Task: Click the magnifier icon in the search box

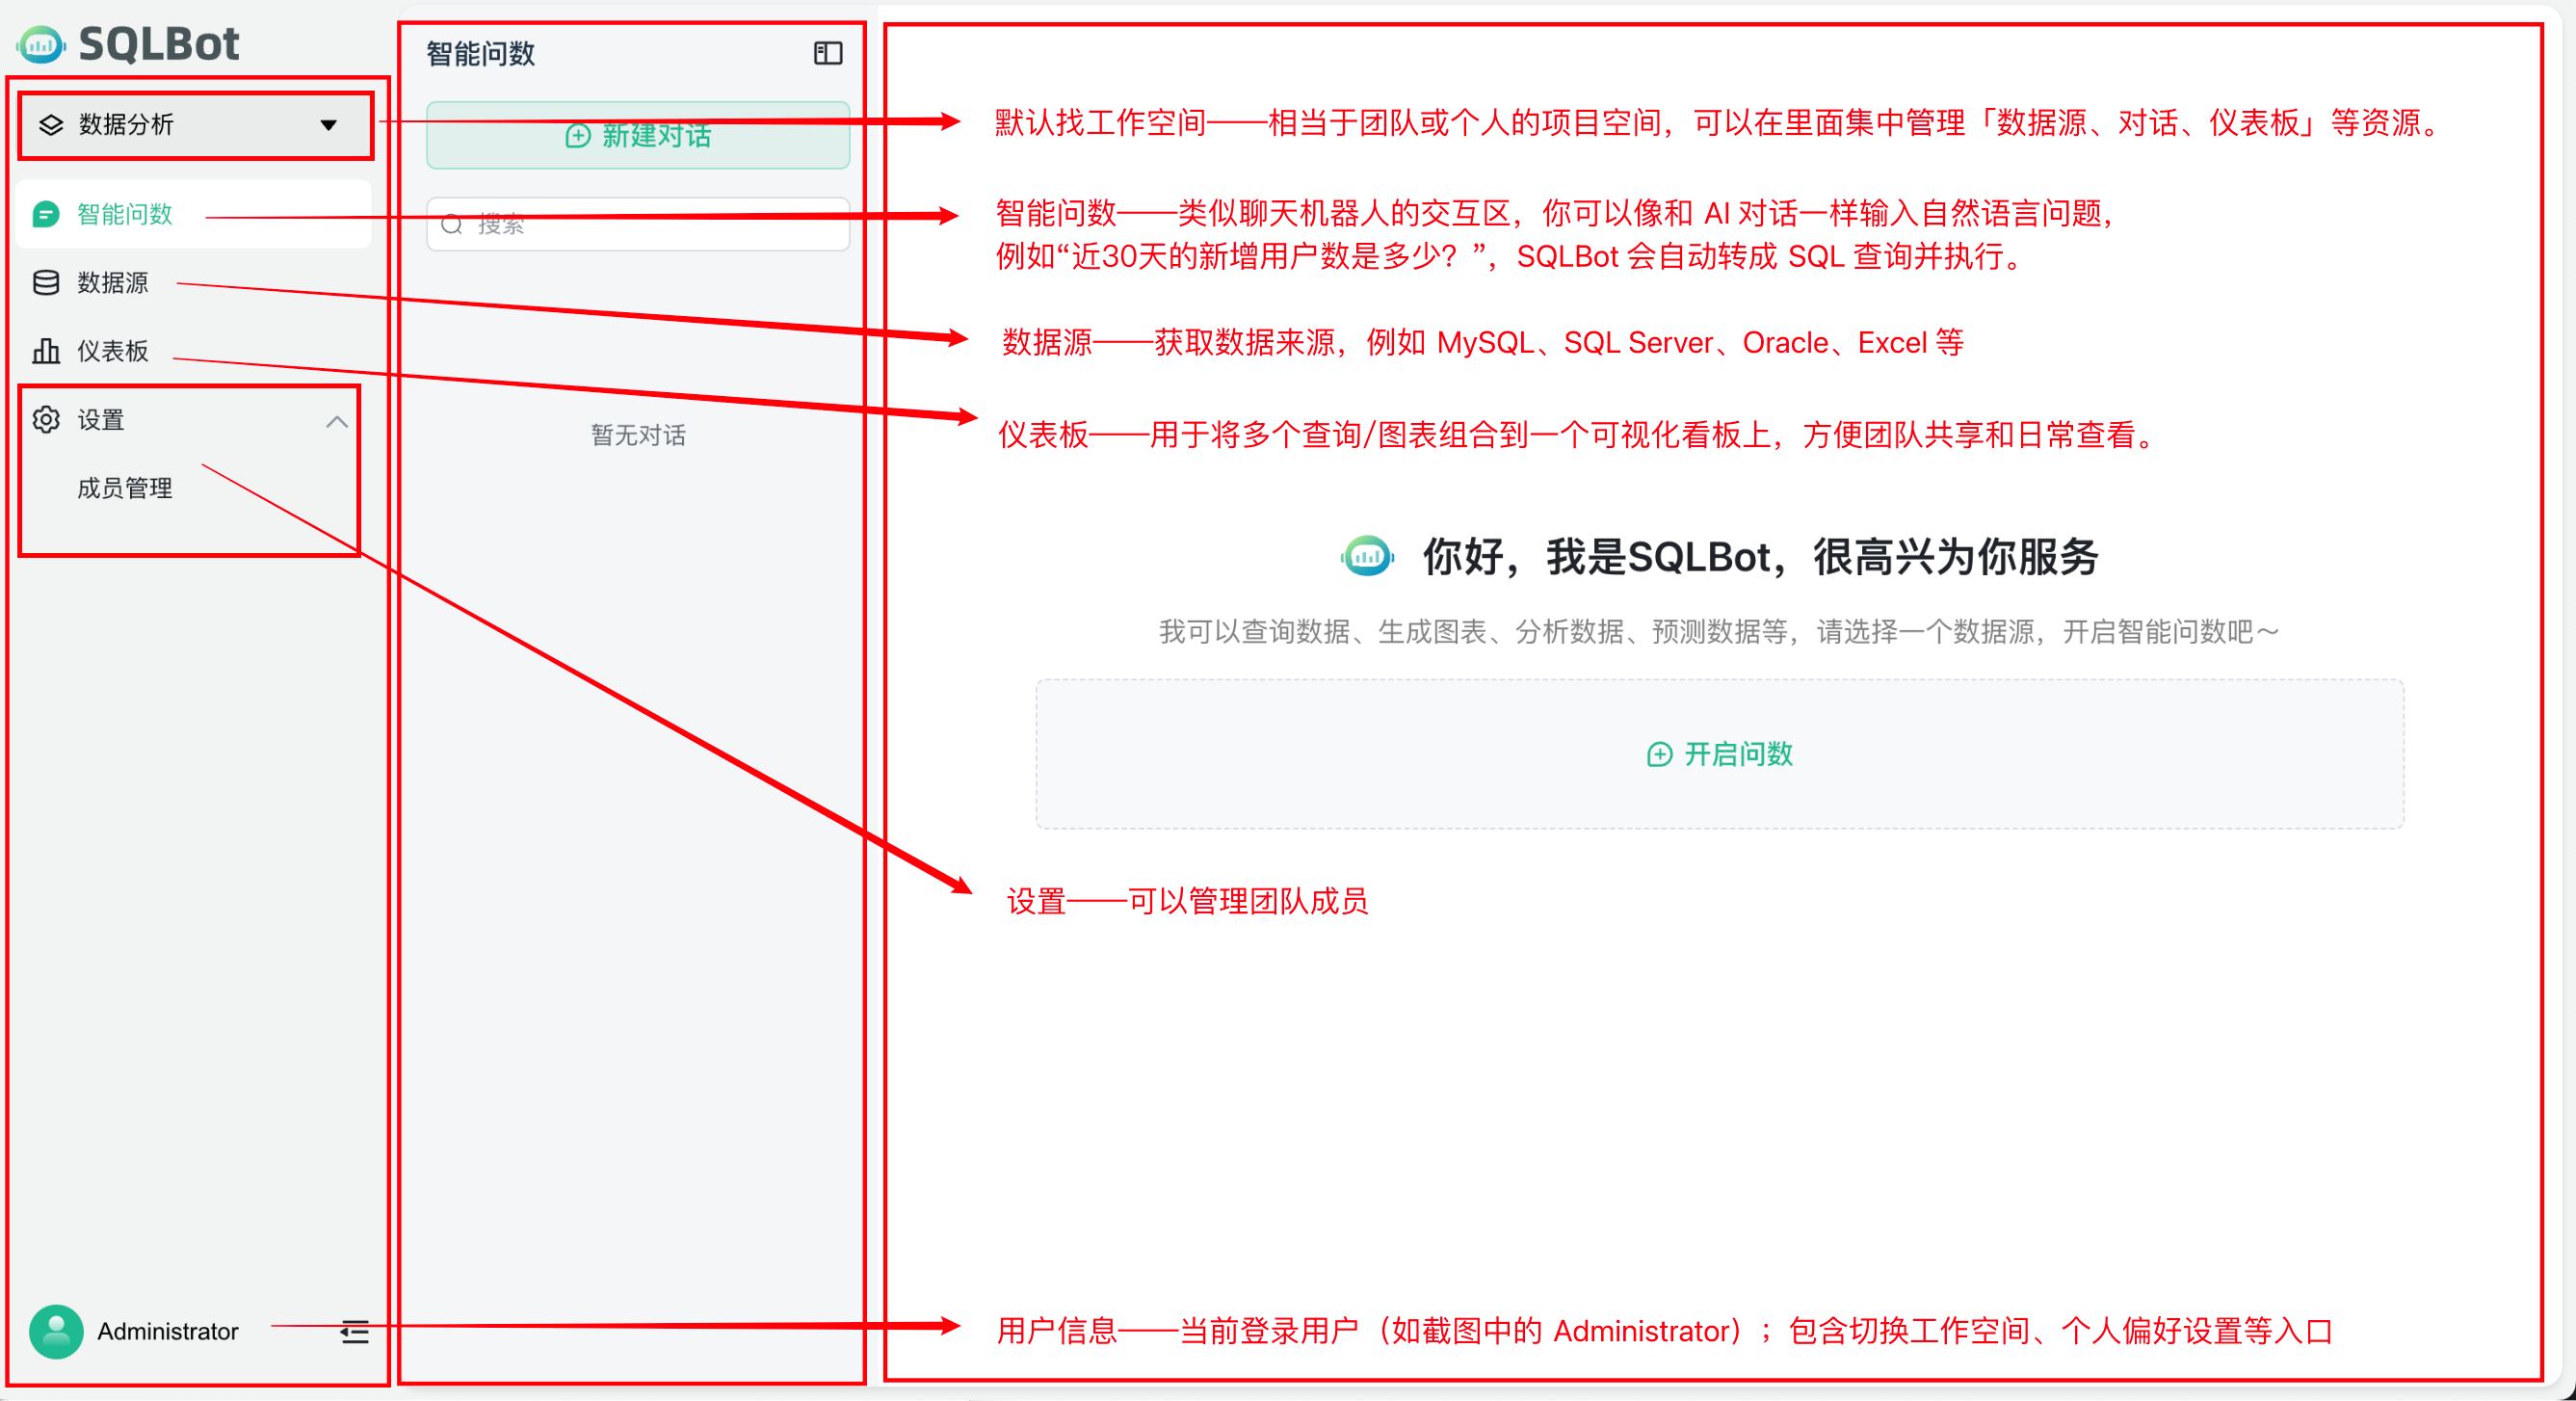Action: pos(452,224)
